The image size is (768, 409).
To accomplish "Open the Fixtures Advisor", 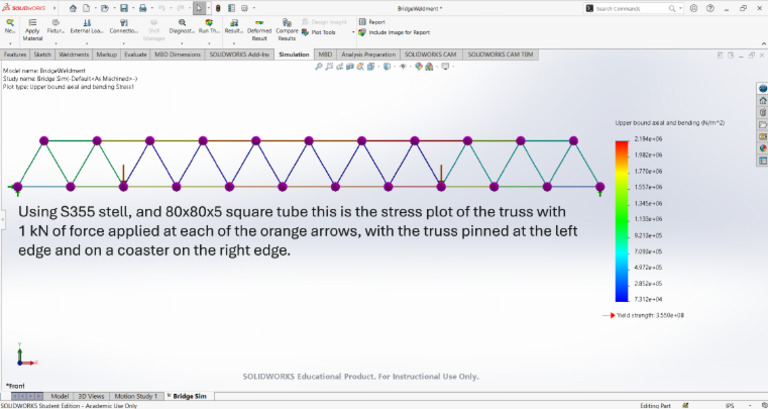I will click(56, 26).
